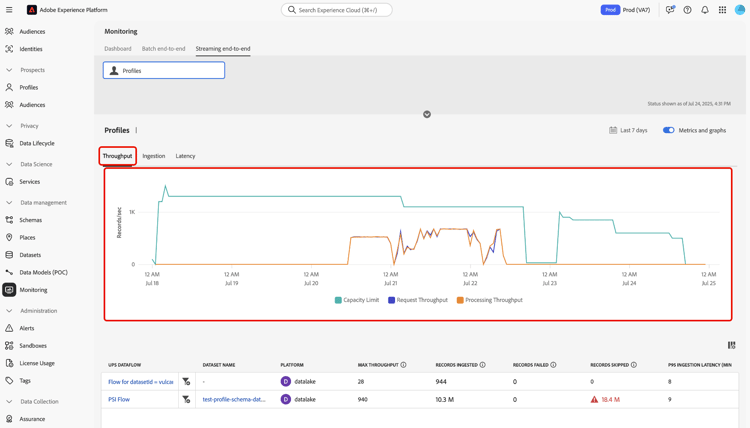
Task: Collapse the Data management section
Action: pyautogui.click(x=9, y=202)
